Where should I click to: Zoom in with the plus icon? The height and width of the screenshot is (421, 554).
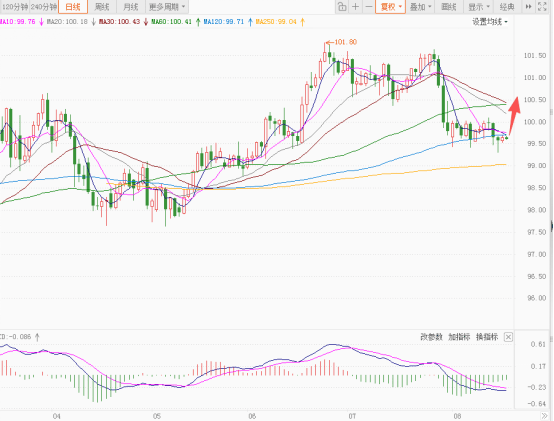(355, 7)
